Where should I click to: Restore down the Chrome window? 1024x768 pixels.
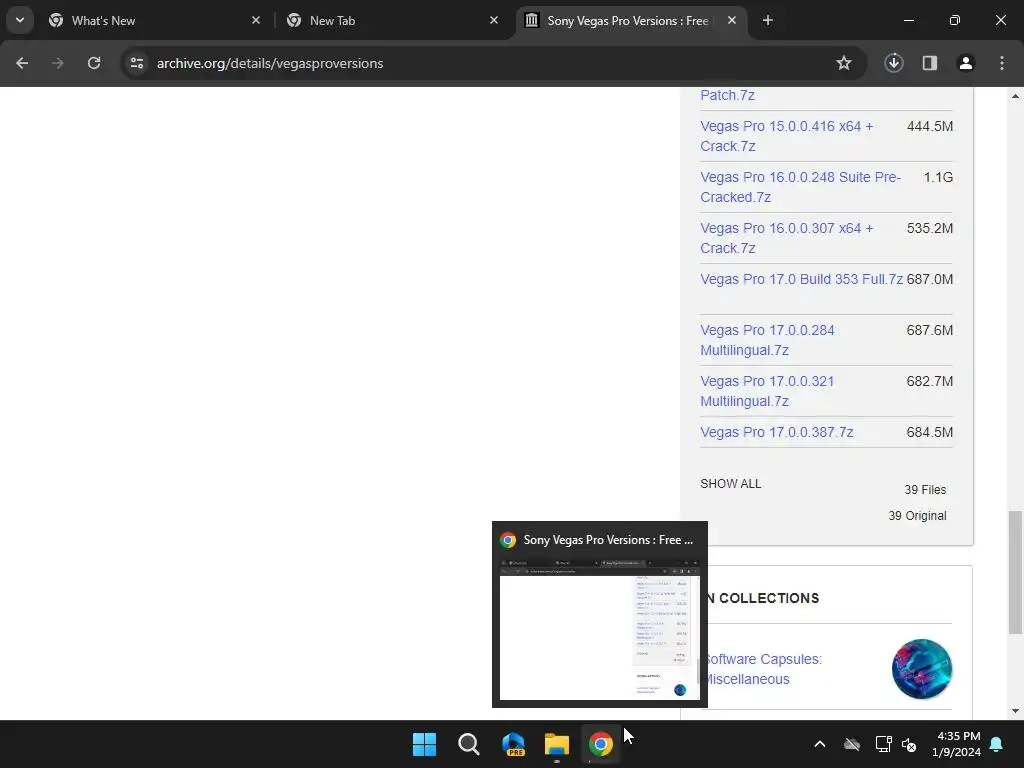tap(955, 20)
